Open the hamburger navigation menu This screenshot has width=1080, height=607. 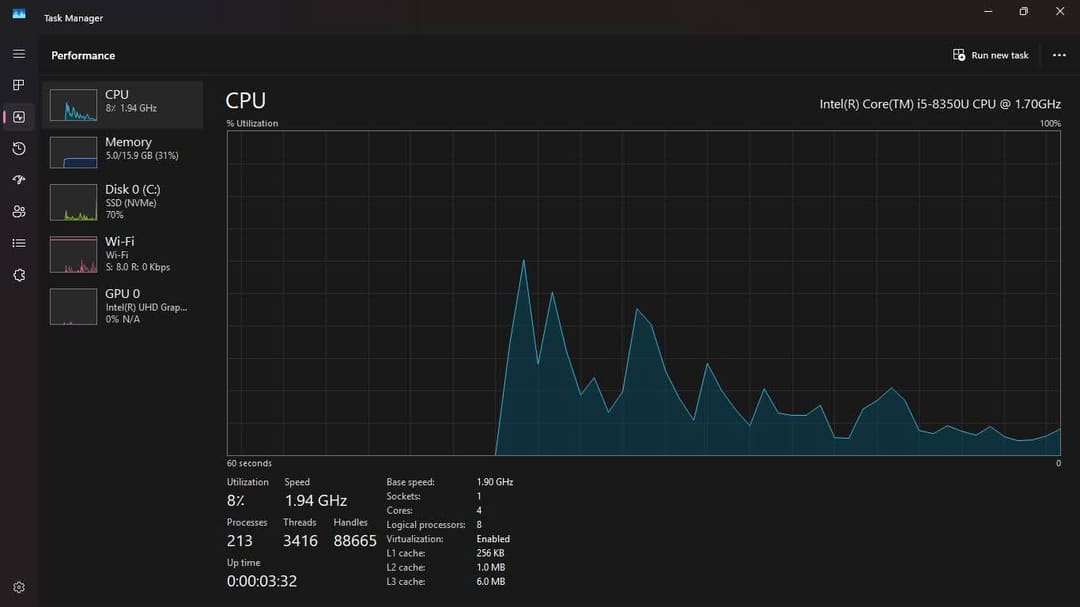point(19,54)
